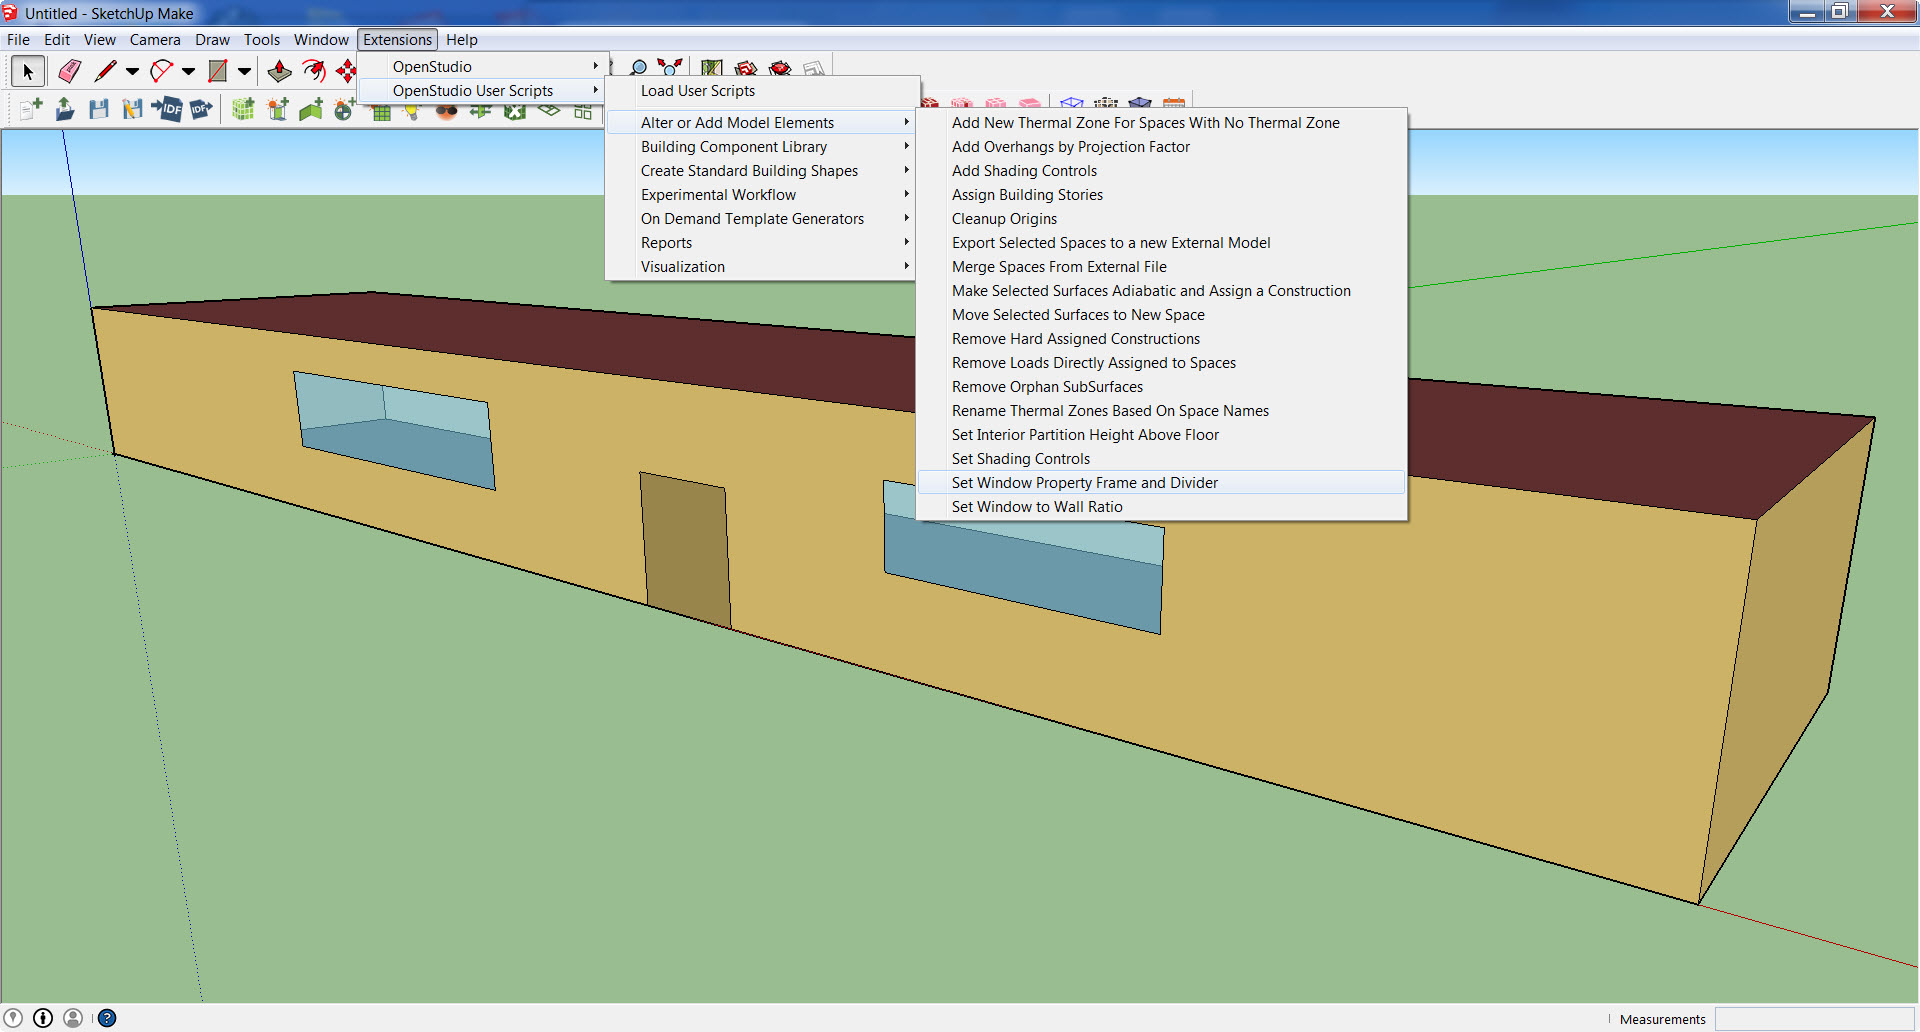This screenshot has width=1920, height=1032.
Task: Create a new OpenStudio model
Action: coord(28,110)
